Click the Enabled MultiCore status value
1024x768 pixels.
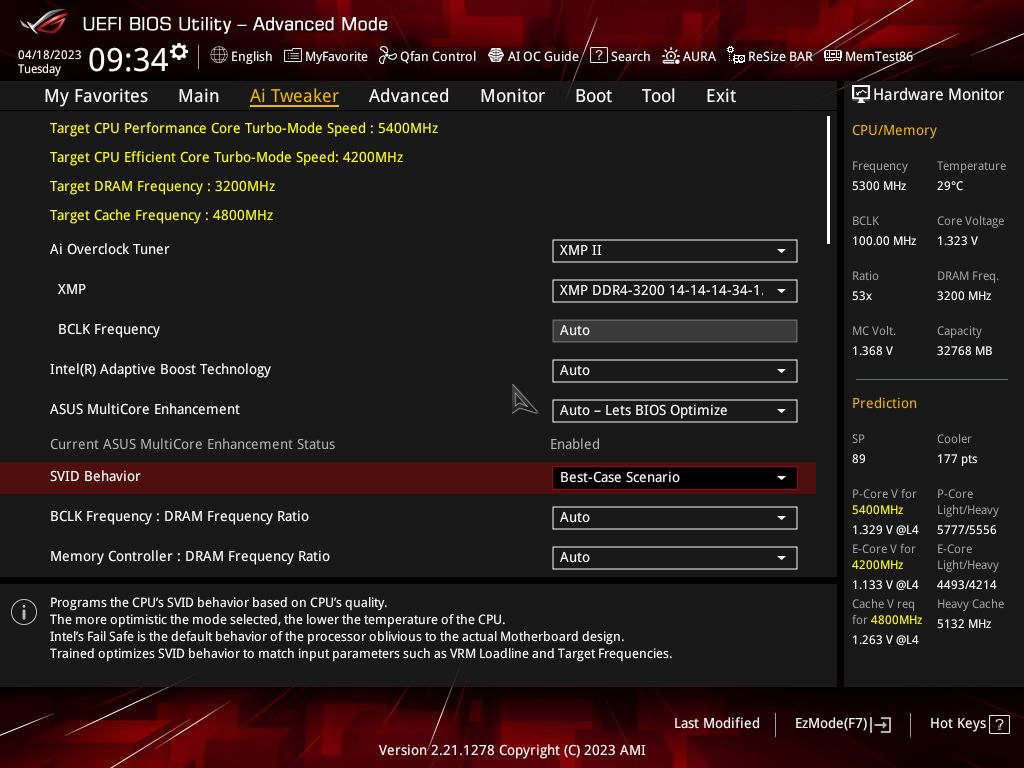pyautogui.click(x=575, y=445)
